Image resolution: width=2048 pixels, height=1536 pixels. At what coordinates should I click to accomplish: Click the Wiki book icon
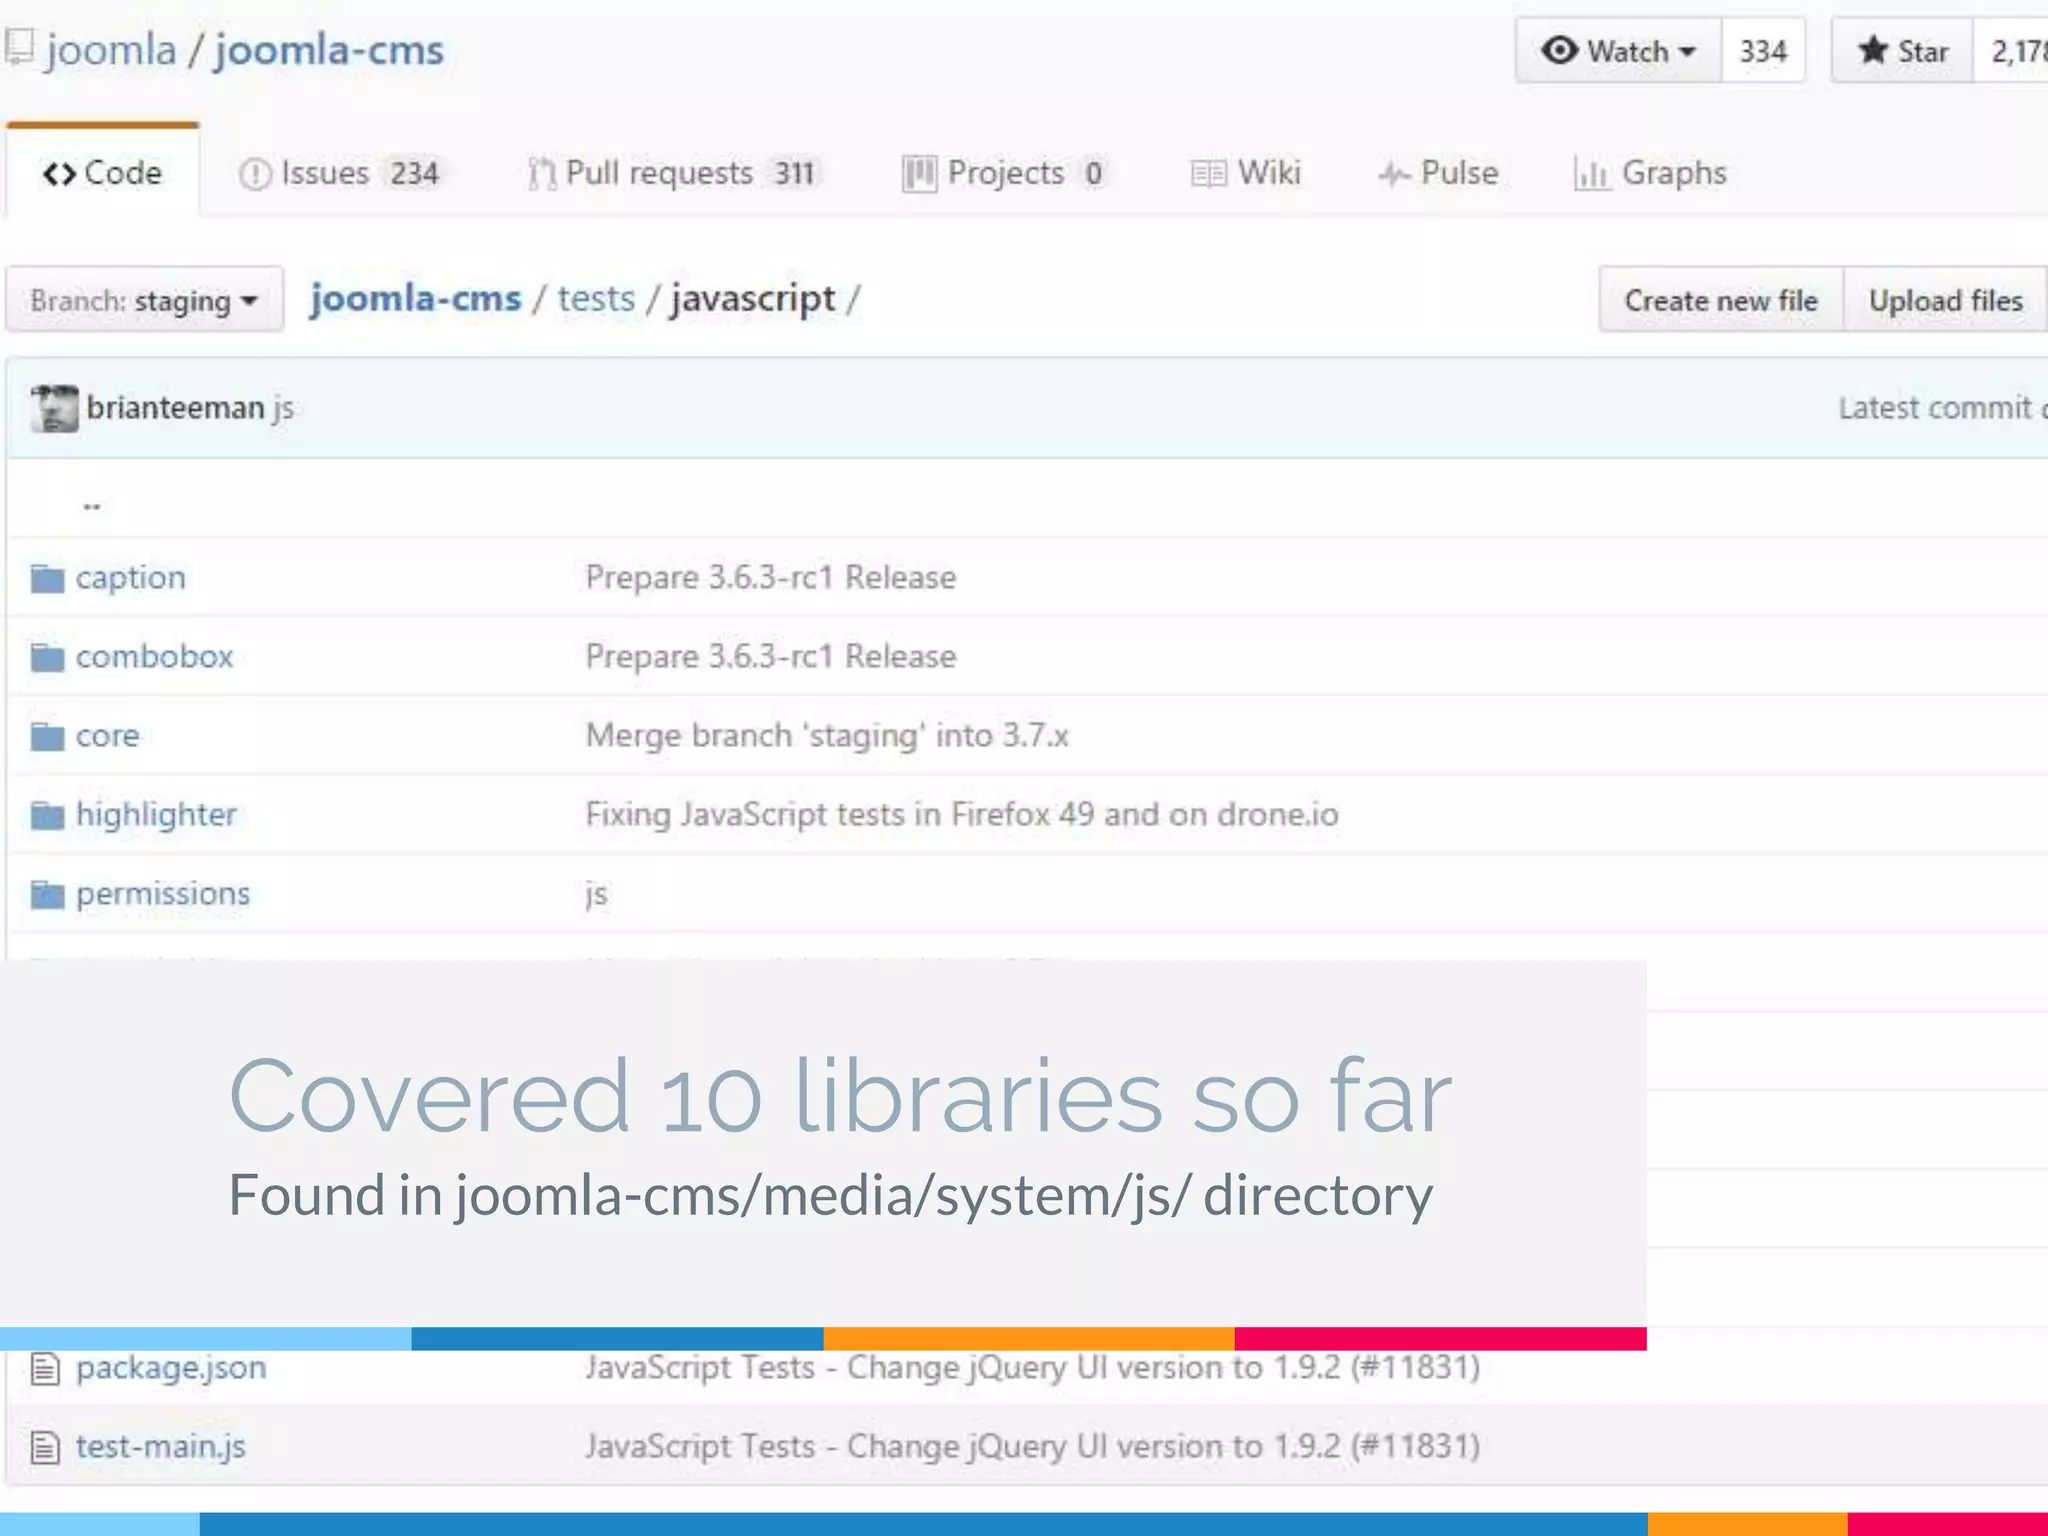pos(1208,174)
